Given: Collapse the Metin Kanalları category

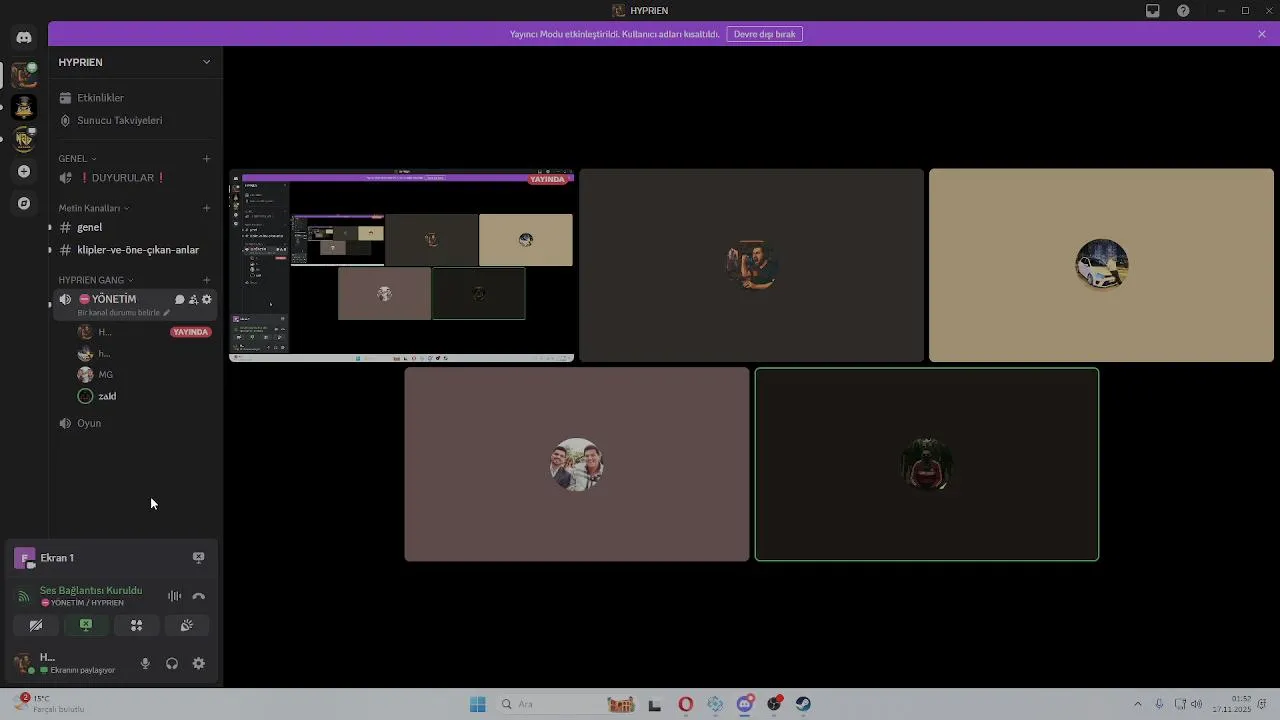Looking at the screenshot, I should (94, 208).
